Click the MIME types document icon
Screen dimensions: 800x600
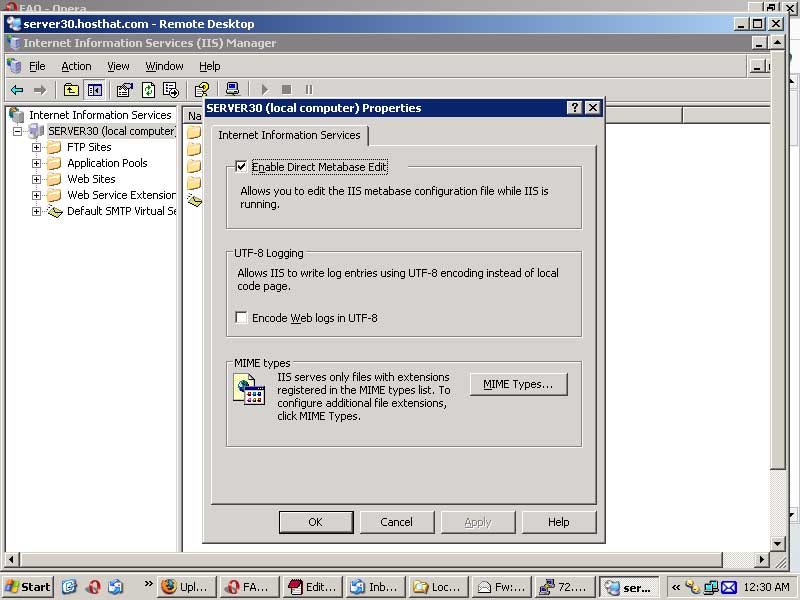(249, 389)
